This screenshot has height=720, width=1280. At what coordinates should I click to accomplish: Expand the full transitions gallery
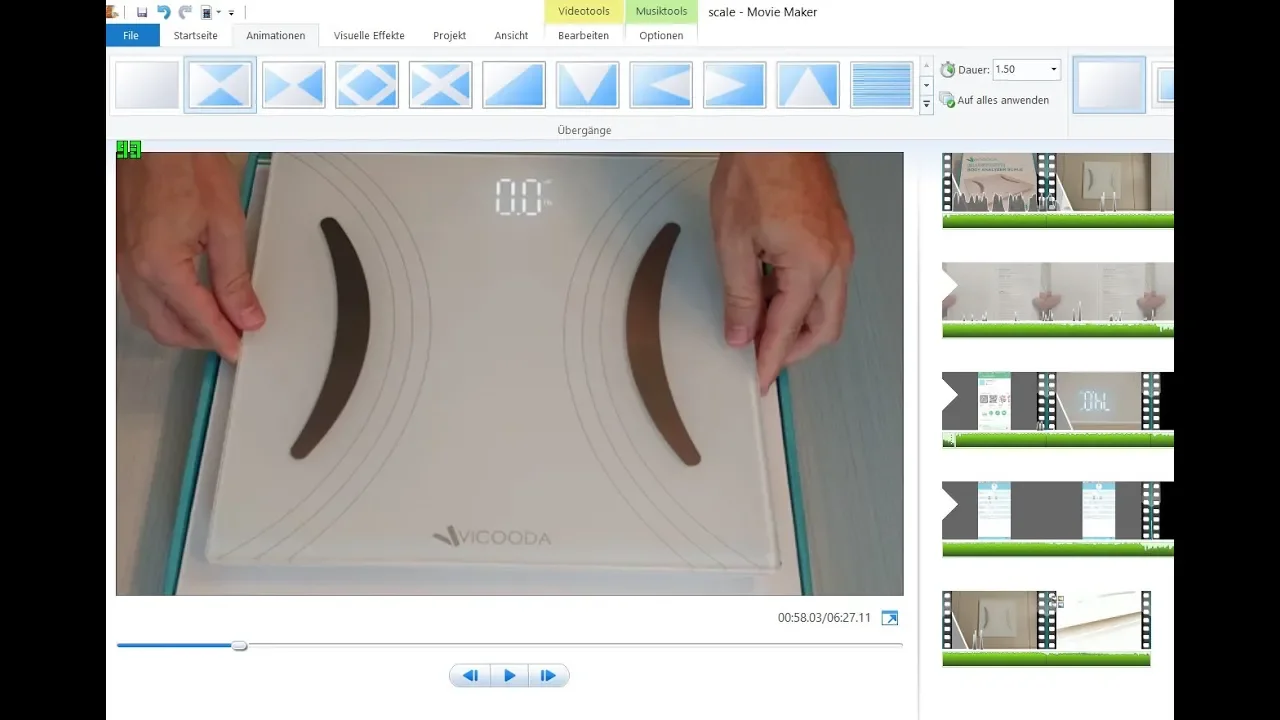926,103
